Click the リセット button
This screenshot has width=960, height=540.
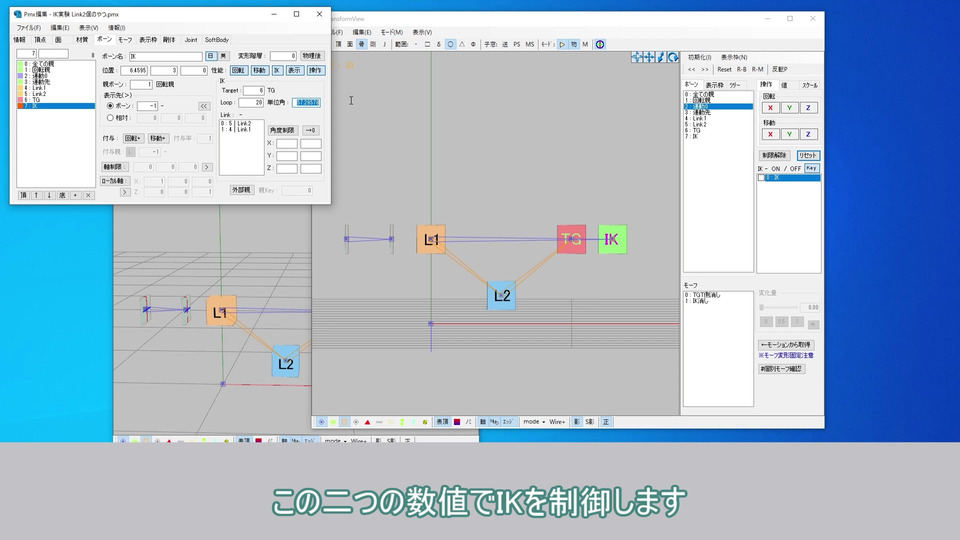click(808, 156)
